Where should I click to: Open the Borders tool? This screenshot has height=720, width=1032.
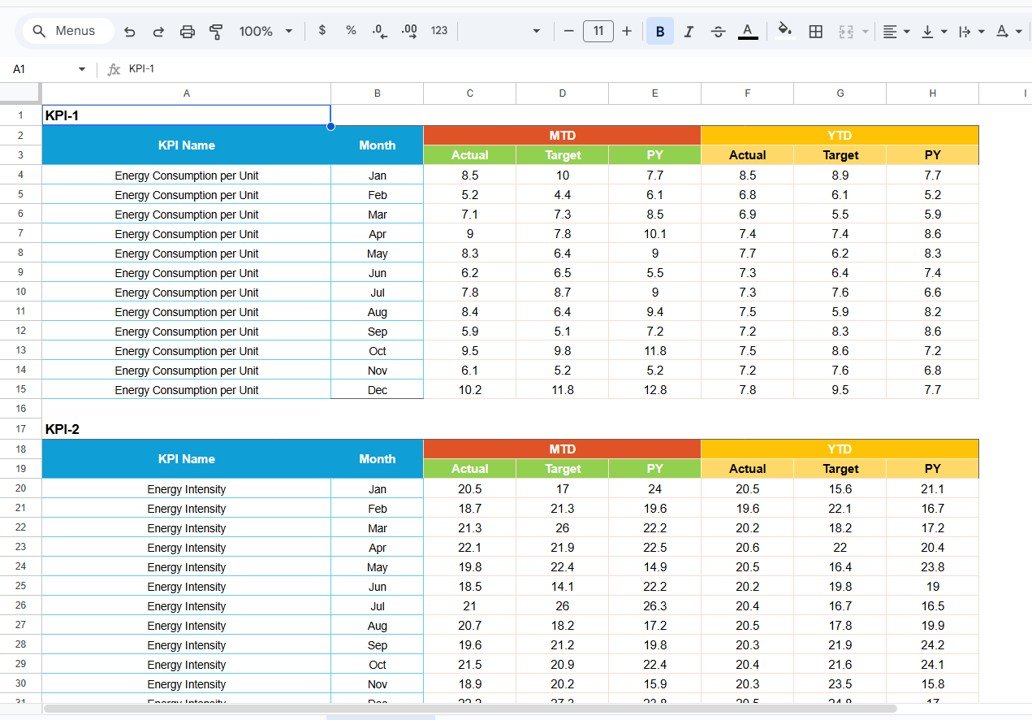[815, 31]
